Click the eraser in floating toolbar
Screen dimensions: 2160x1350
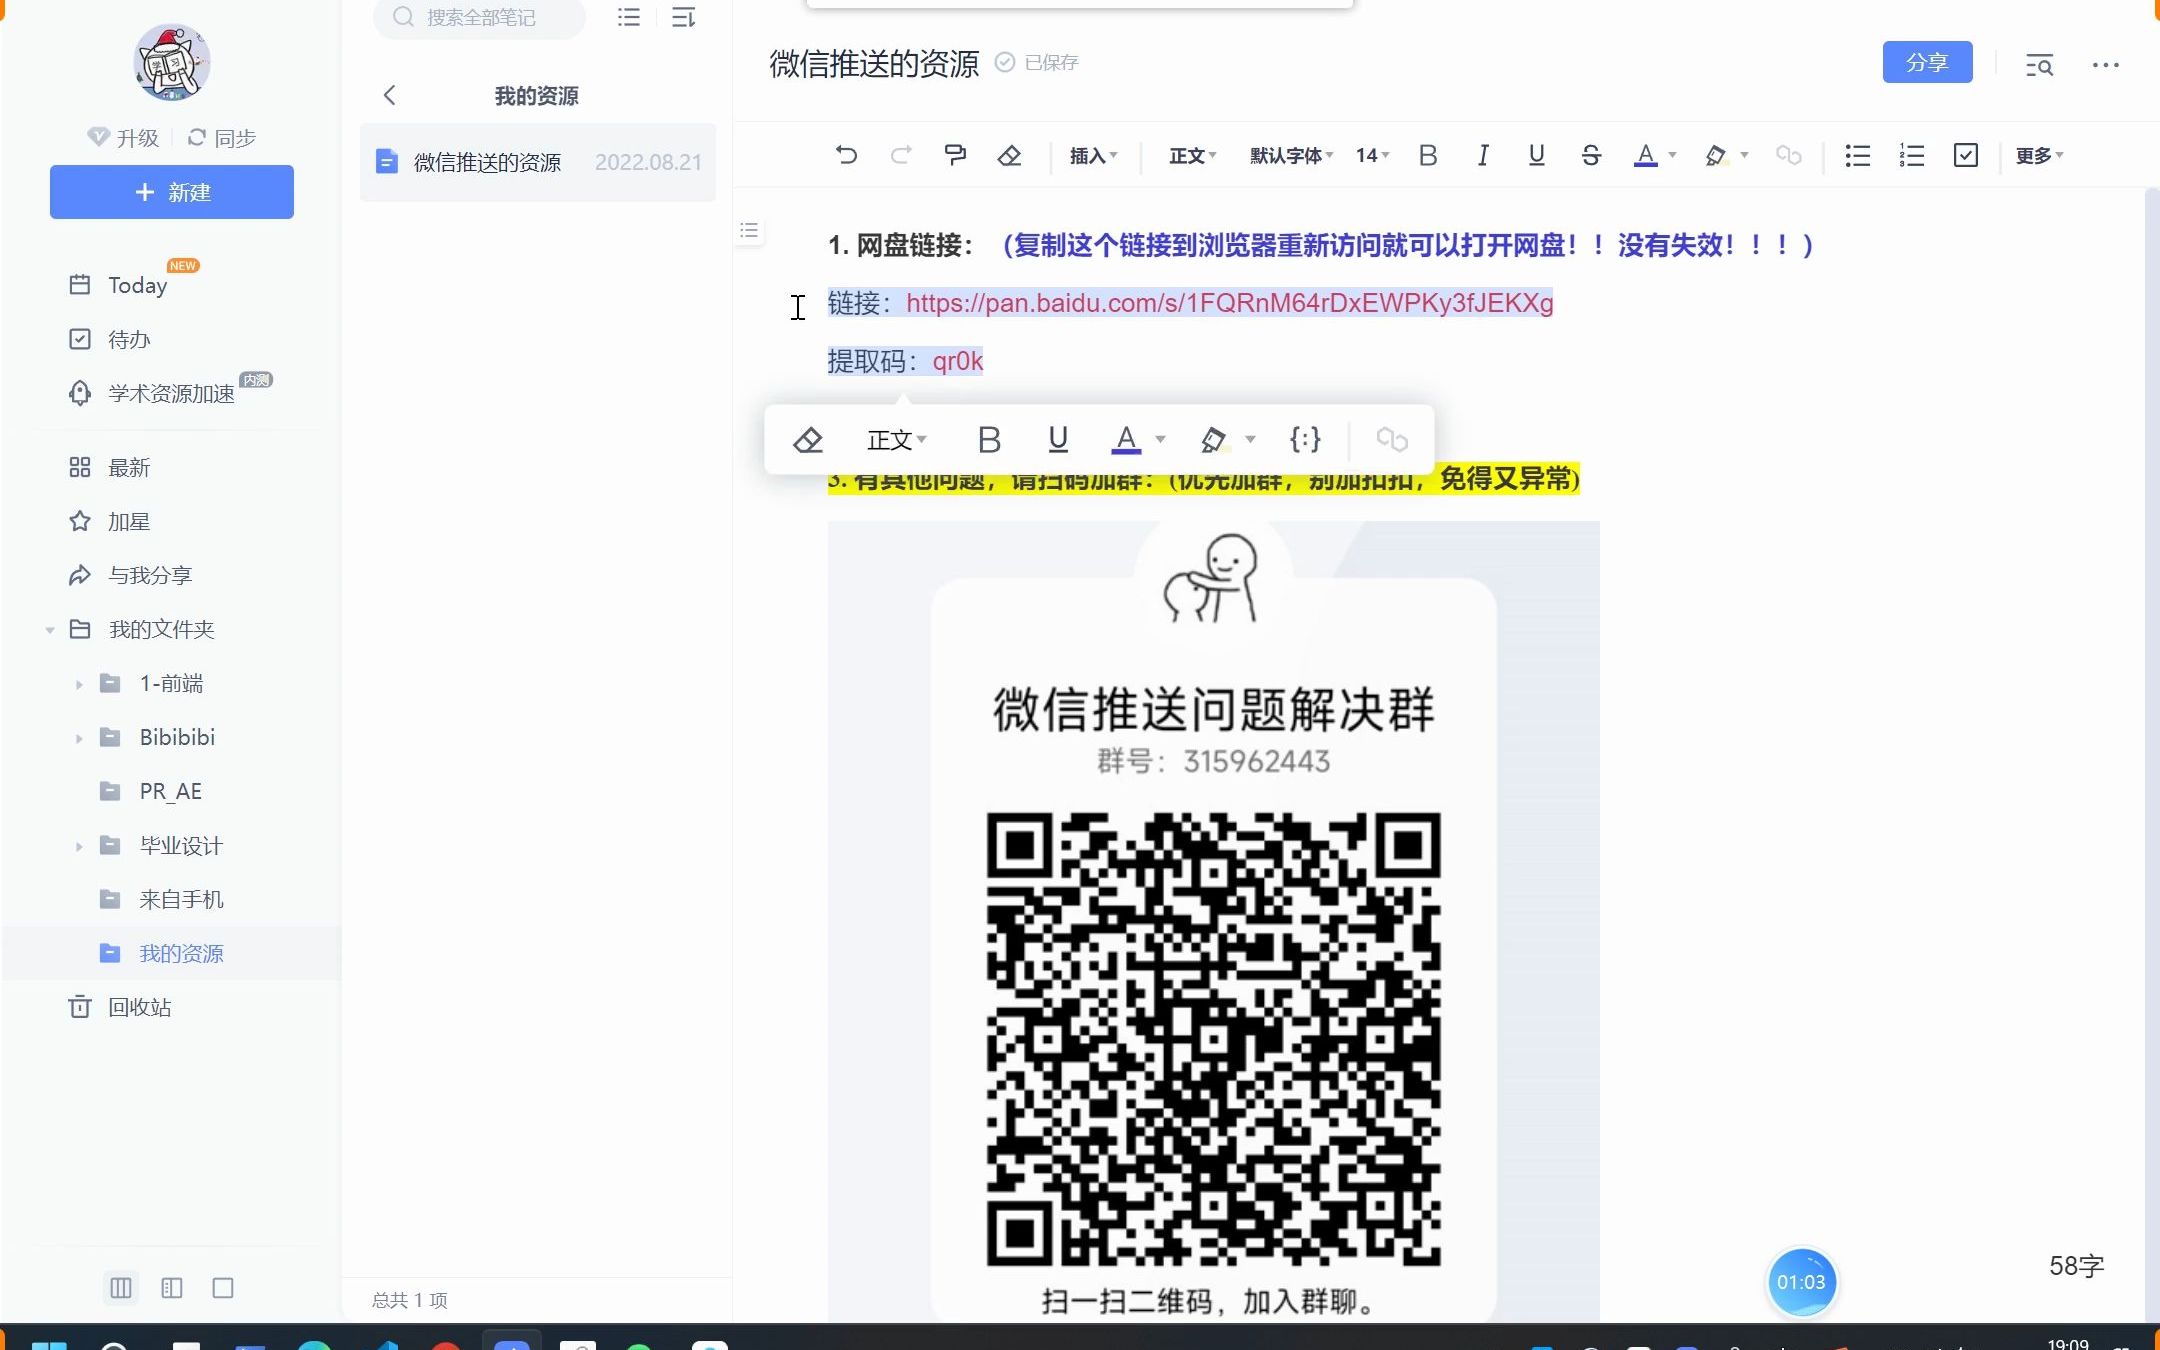807,439
